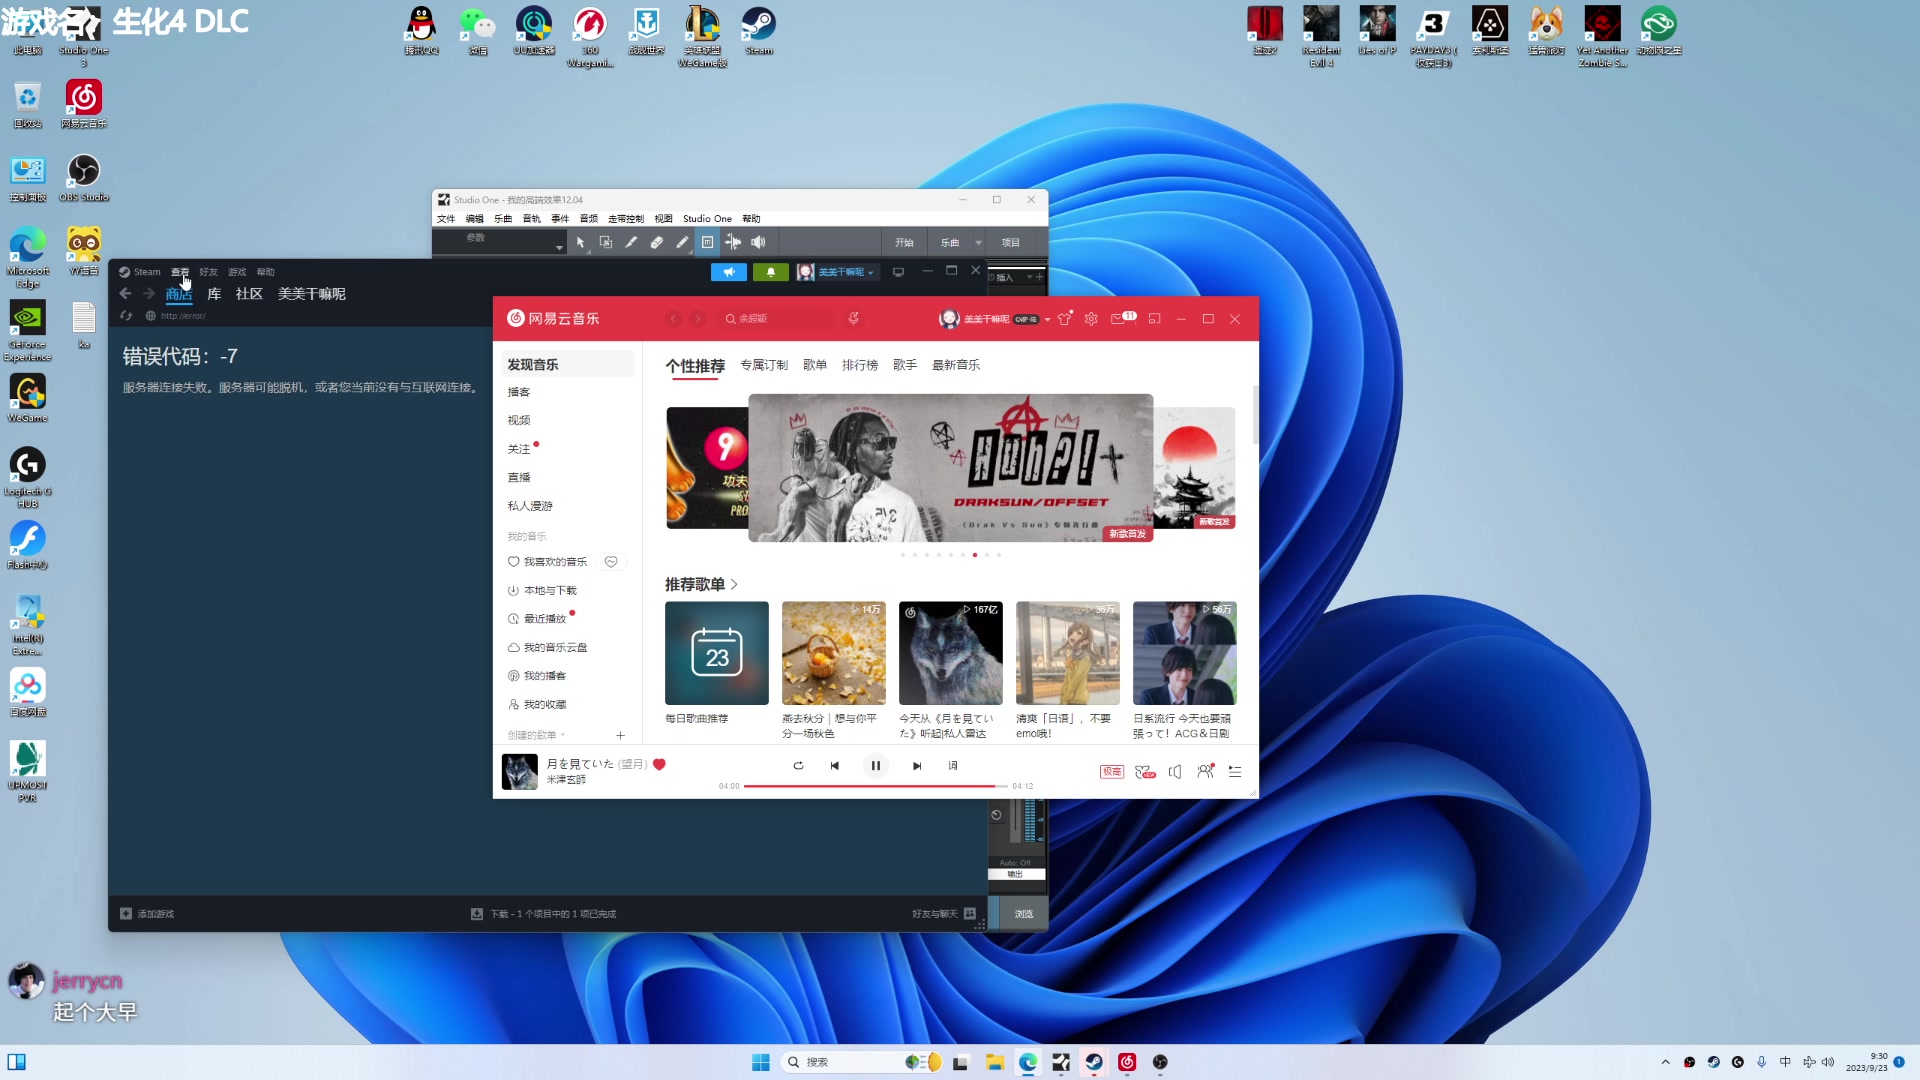Open the wolf cover playlist with 167亿 plays

pyautogui.click(x=951, y=653)
